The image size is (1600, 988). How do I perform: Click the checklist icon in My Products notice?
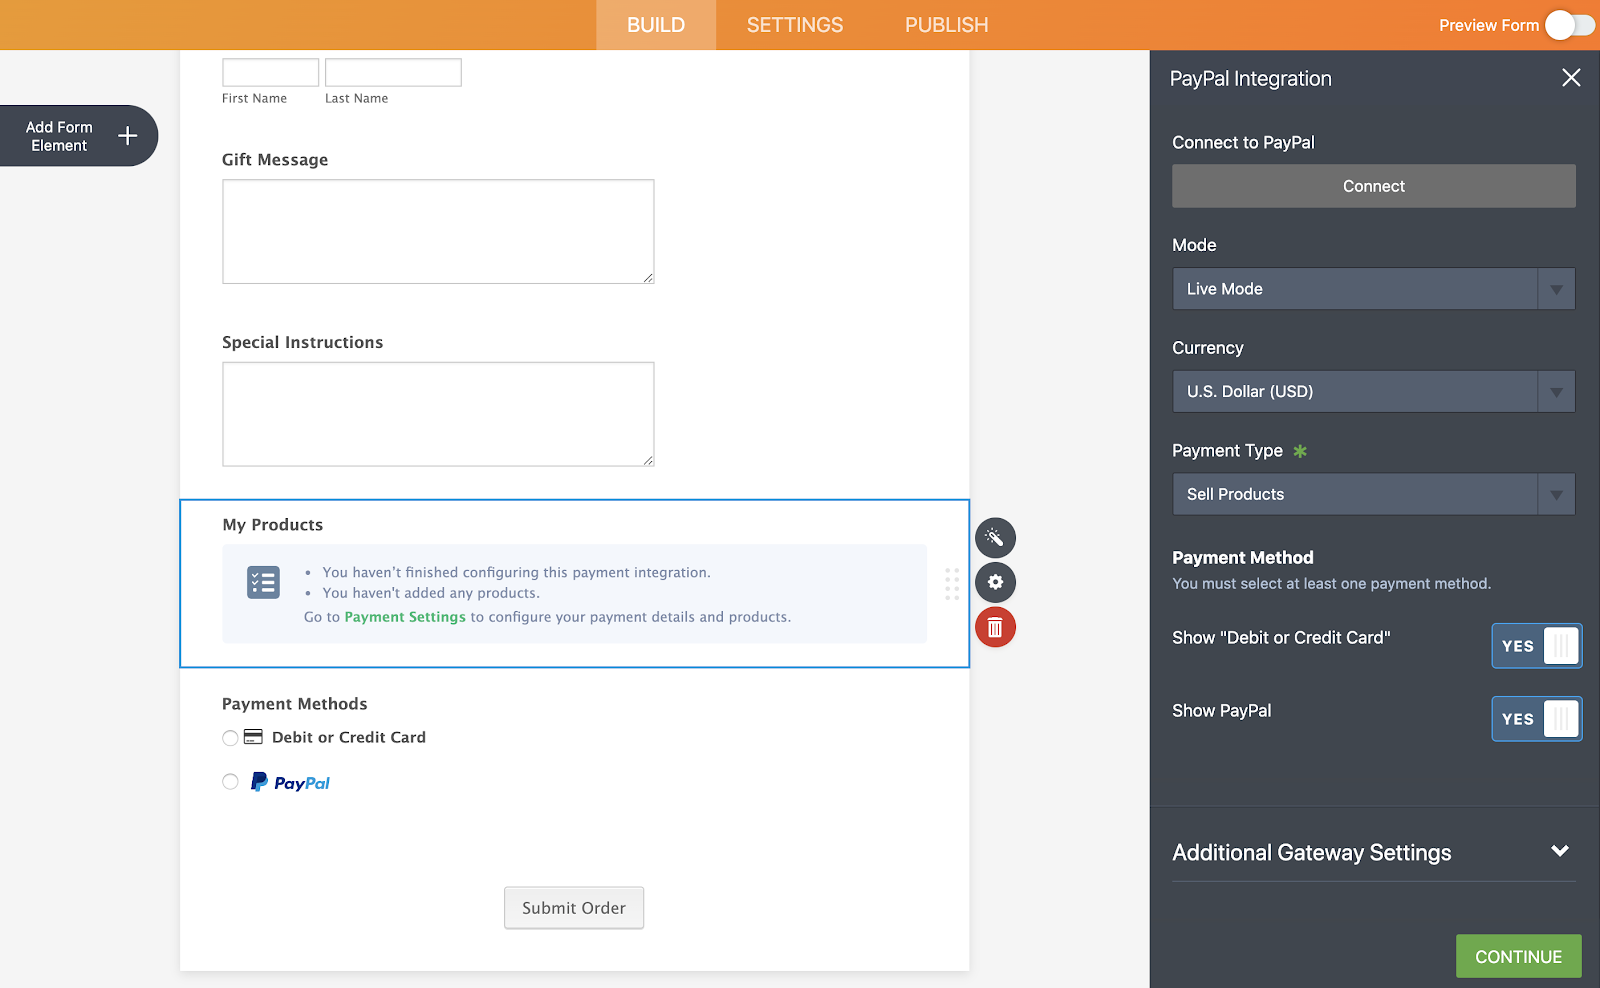click(263, 582)
